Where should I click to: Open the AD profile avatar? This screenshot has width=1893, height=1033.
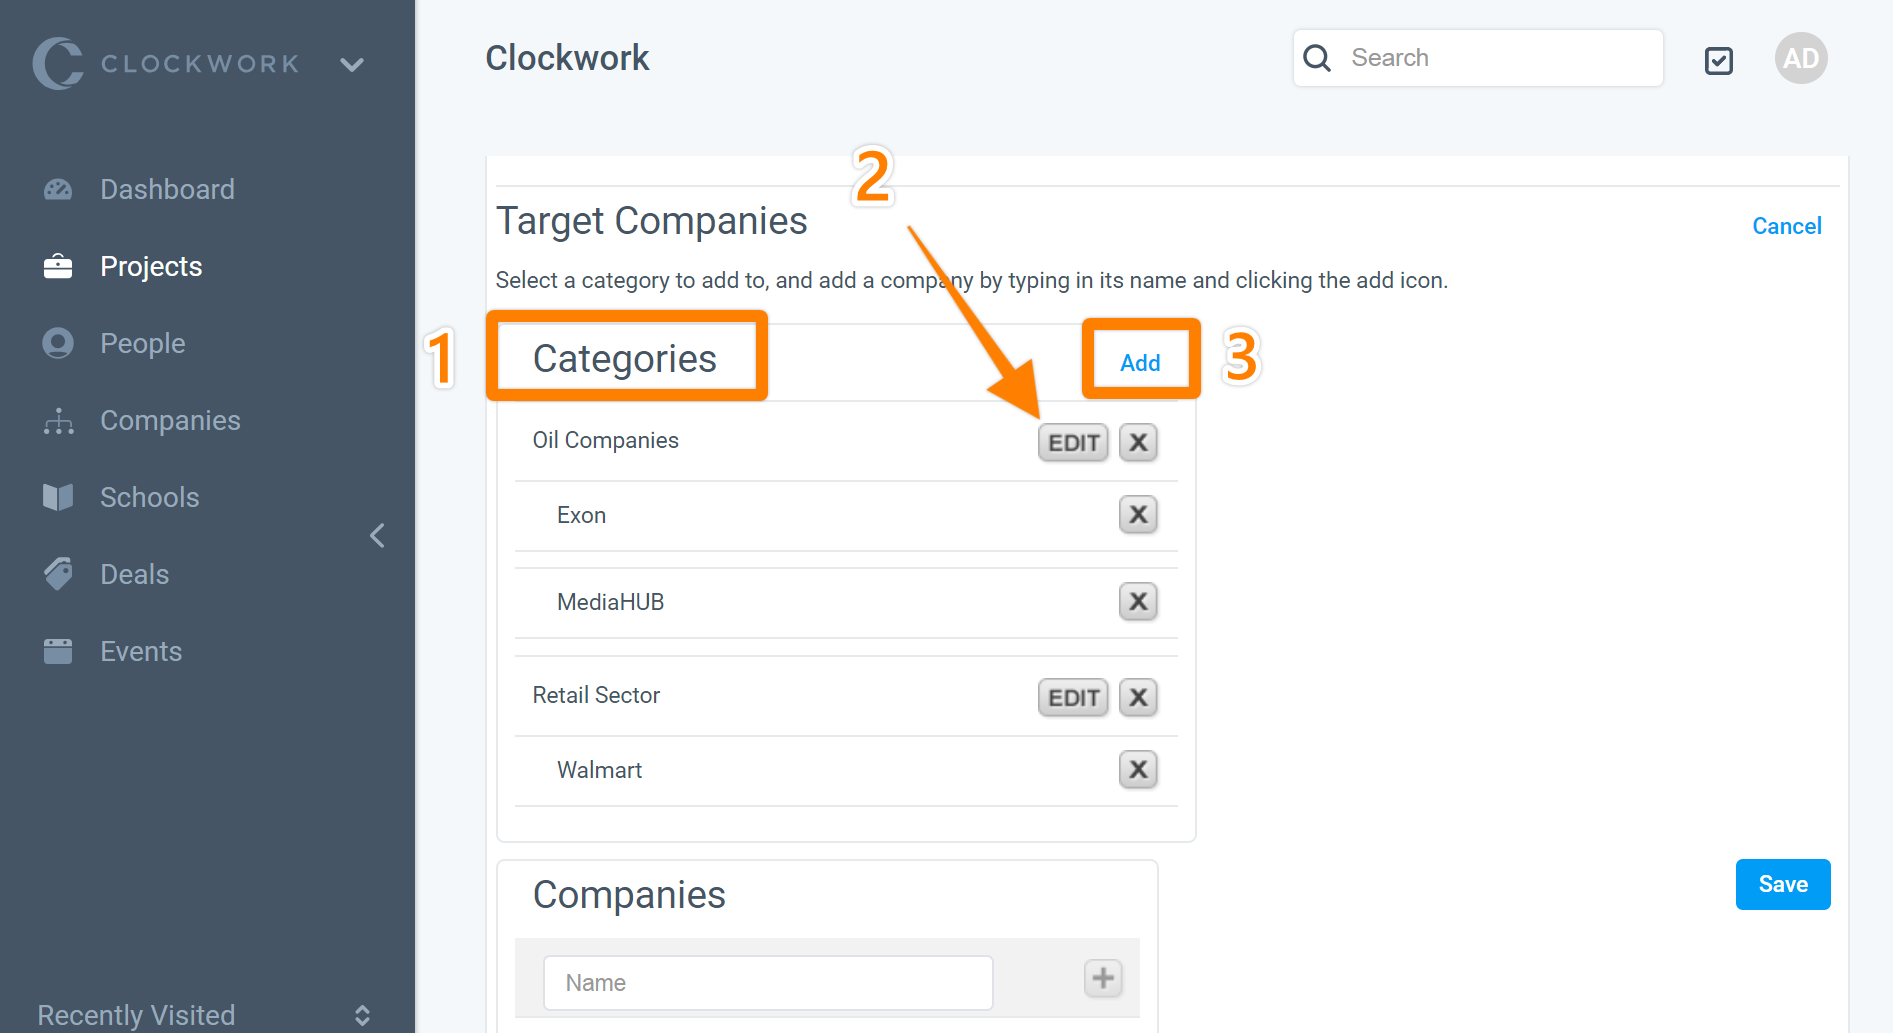click(1801, 58)
